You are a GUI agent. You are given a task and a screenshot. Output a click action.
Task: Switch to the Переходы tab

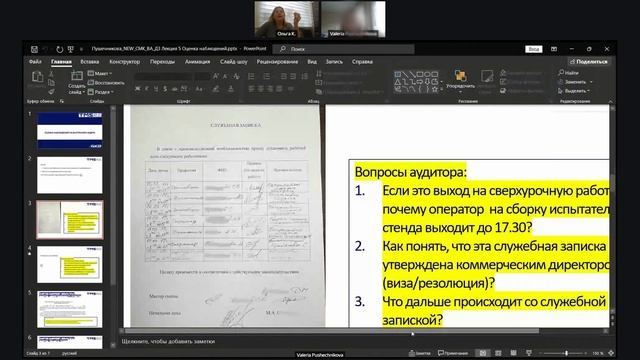[162, 62]
